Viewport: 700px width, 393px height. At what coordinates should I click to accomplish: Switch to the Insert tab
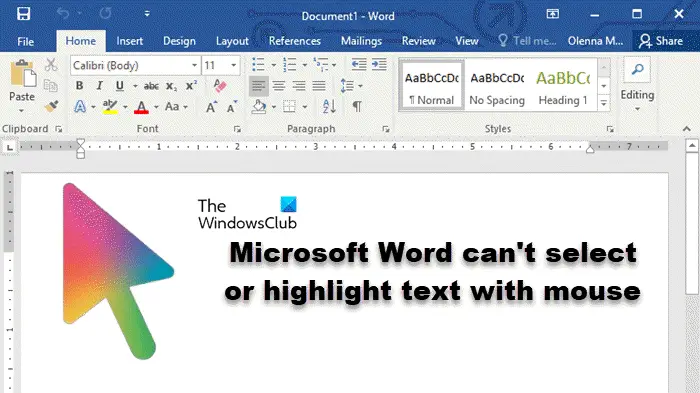[129, 41]
